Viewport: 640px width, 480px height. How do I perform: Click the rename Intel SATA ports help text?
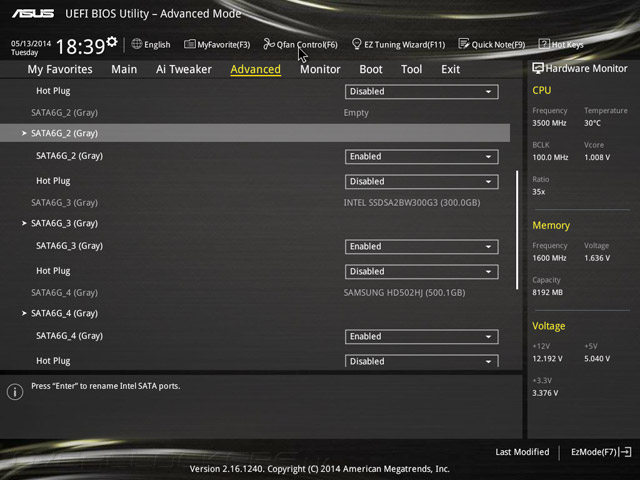(105, 386)
